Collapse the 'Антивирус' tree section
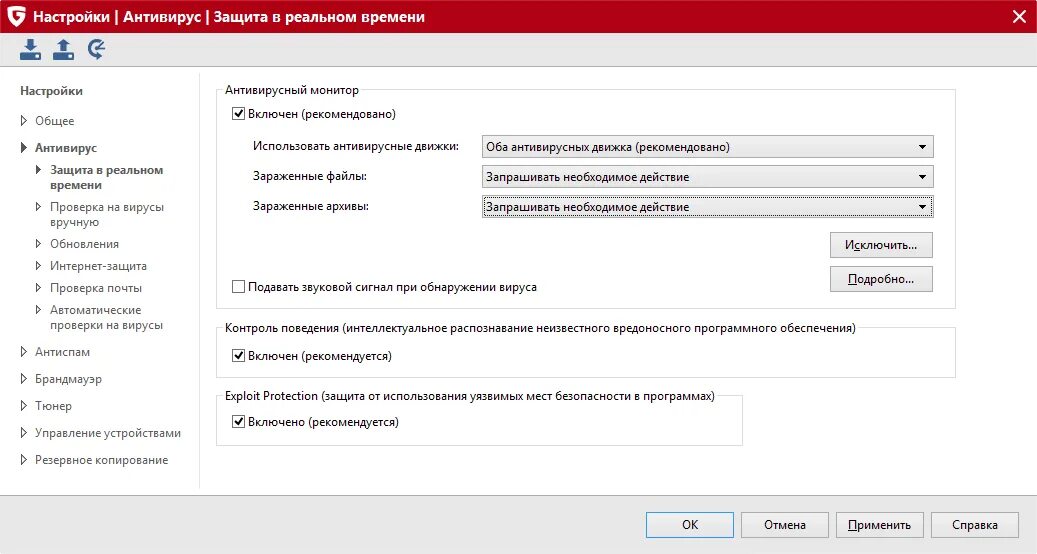 point(24,147)
